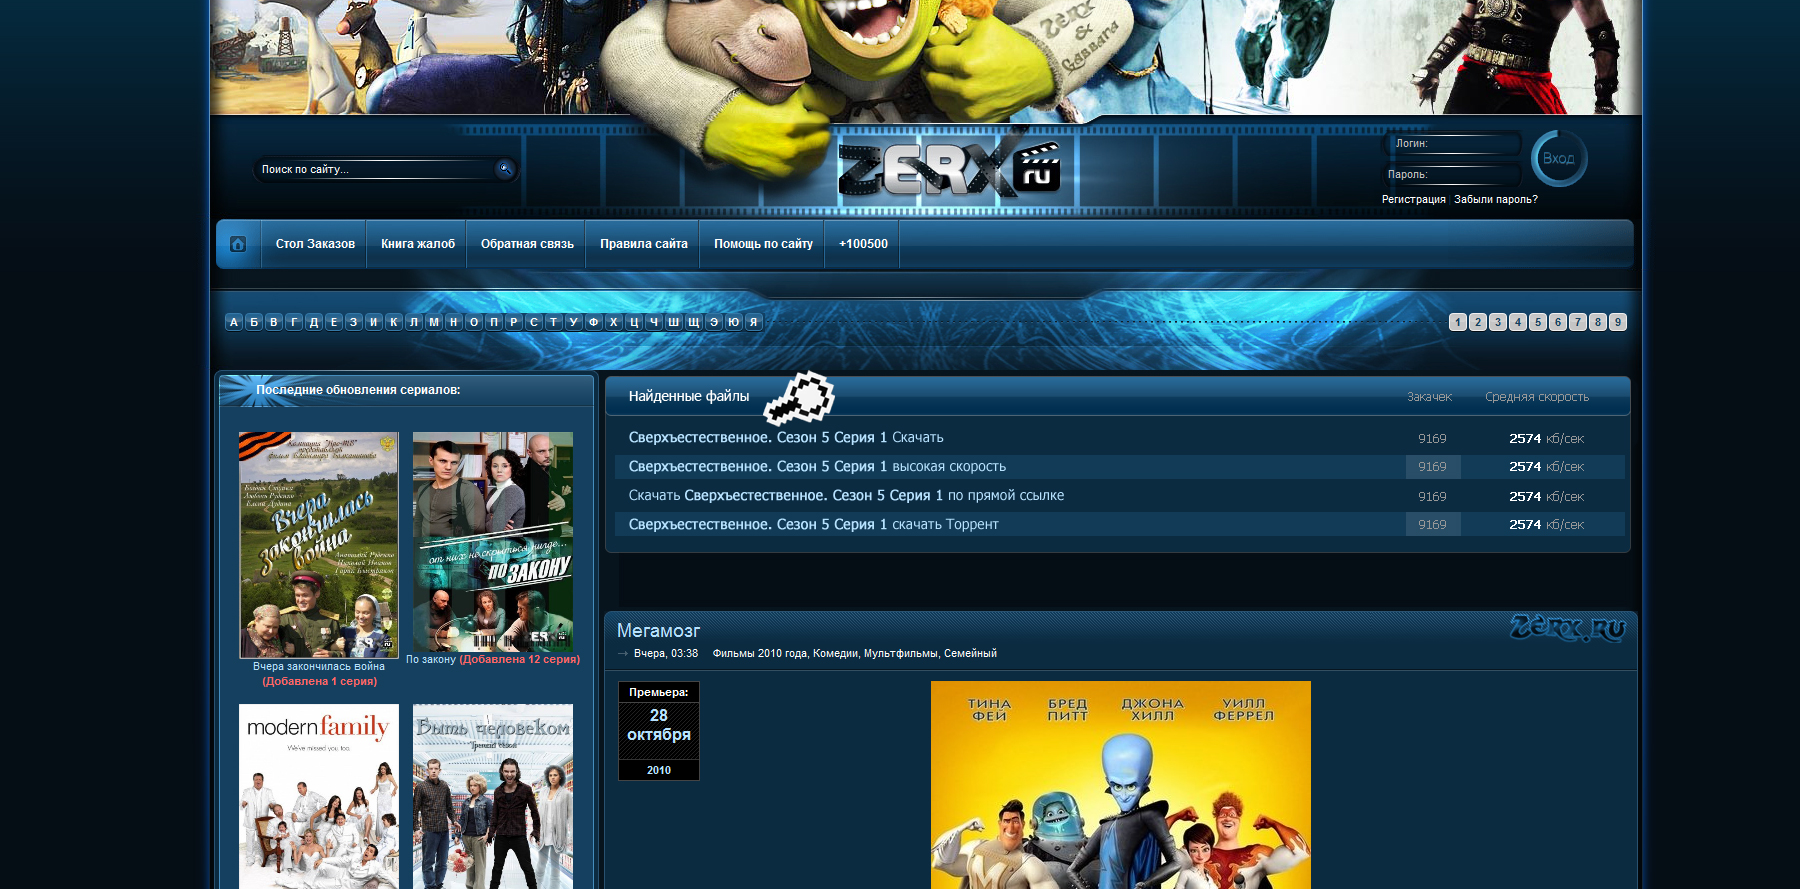Filter titles by letter Л
Viewport: 1800px width, 889px height.
(x=414, y=322)
